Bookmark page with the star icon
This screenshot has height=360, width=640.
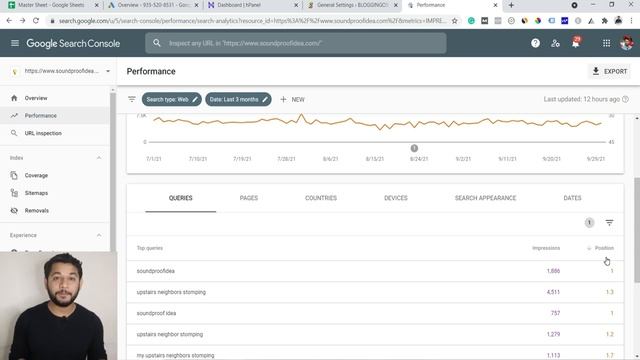(454, 20)
